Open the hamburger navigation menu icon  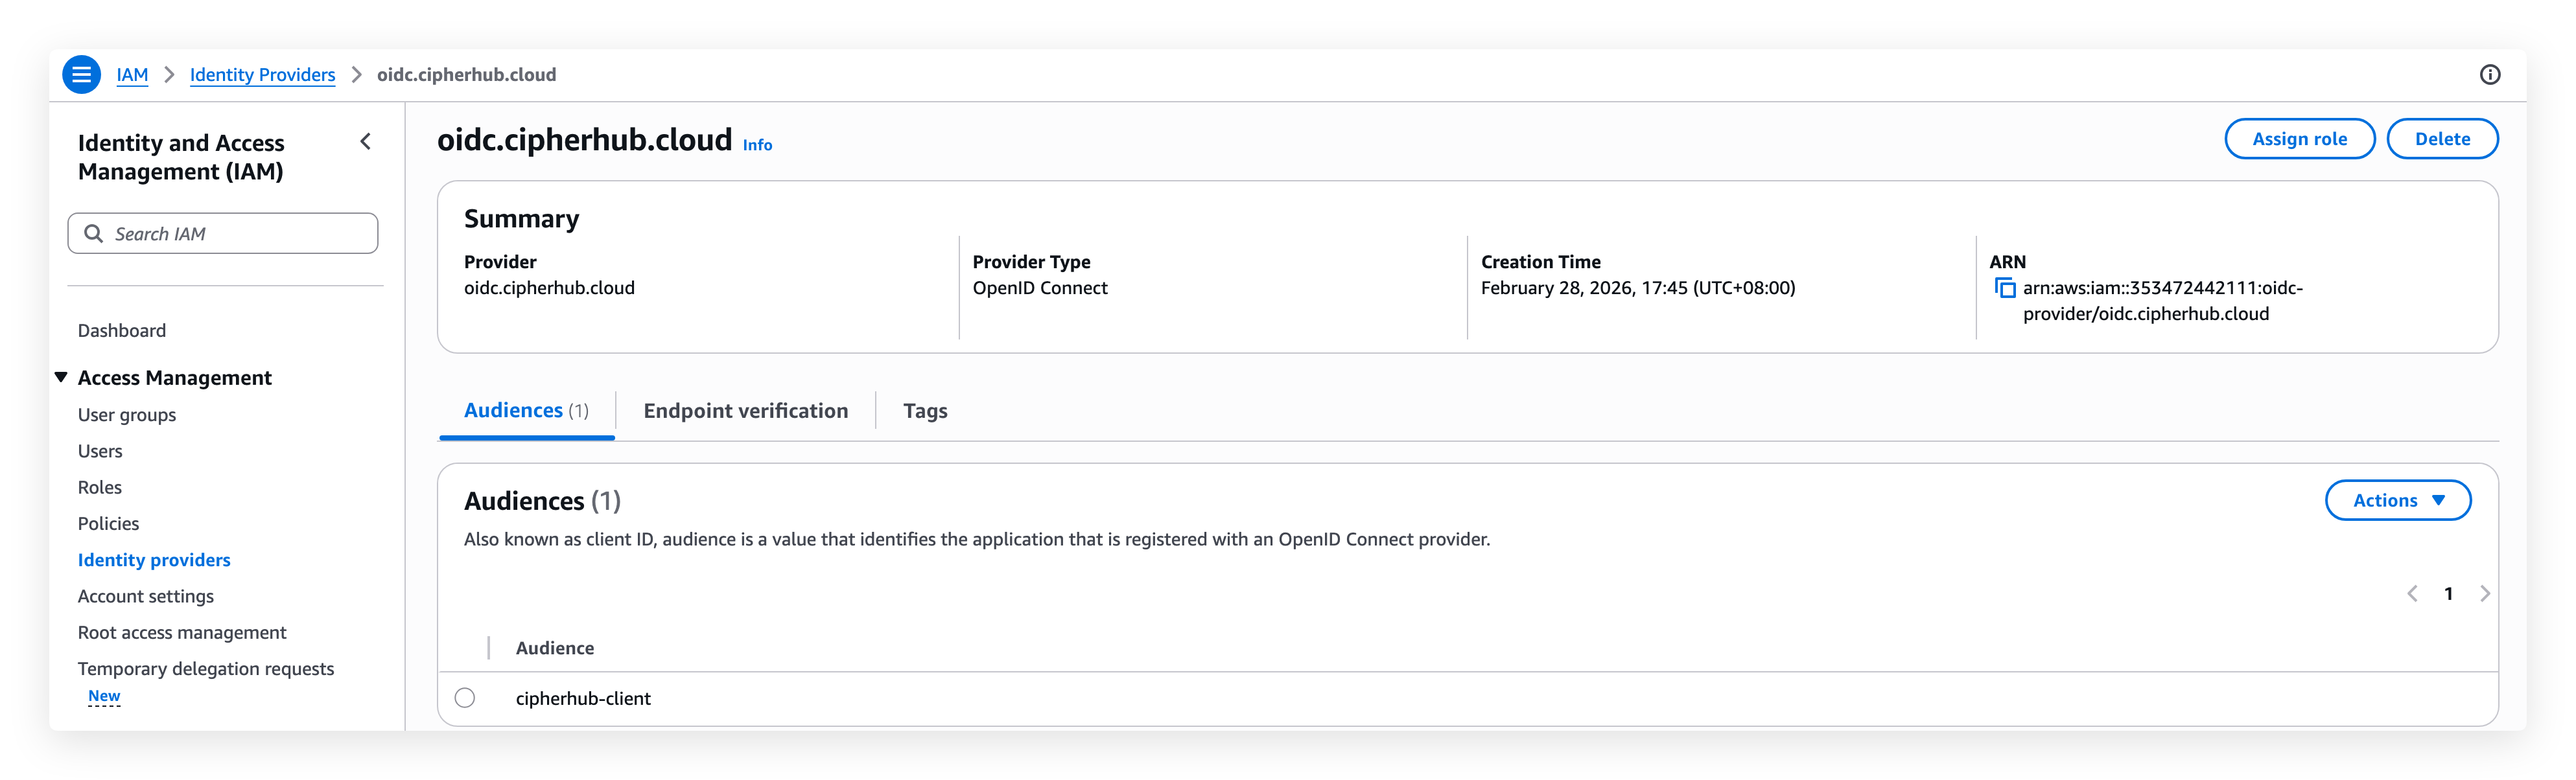point(81,75)
